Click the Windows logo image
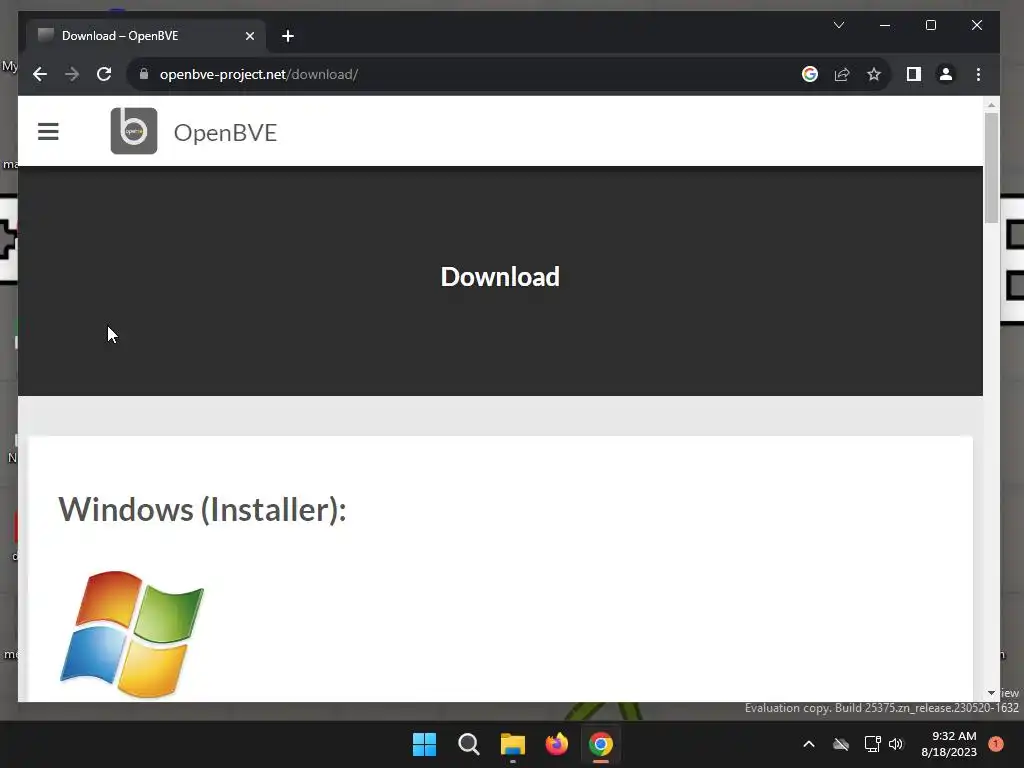 (x=132, y=634)
